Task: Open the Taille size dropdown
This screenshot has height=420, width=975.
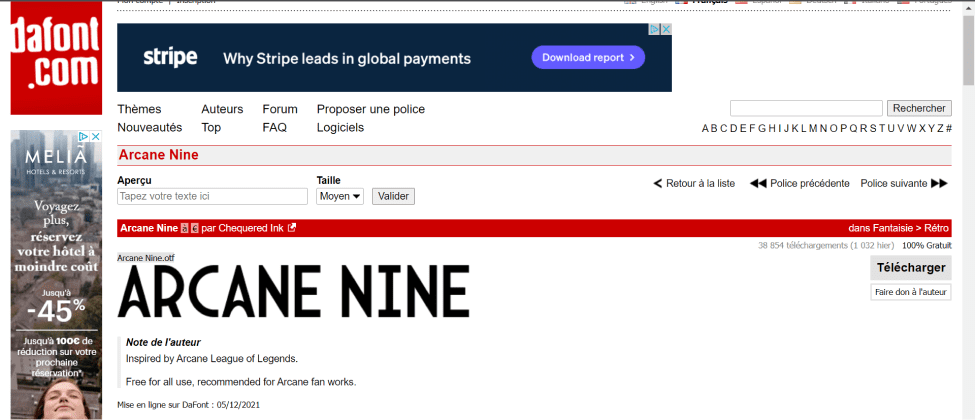Action: (x=340, y=196)
